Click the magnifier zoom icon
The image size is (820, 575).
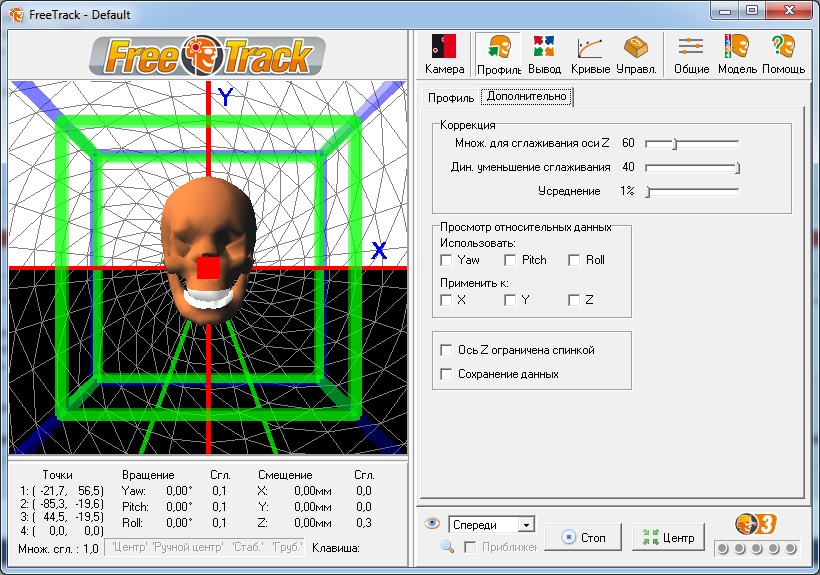click(x=447, y=547)
